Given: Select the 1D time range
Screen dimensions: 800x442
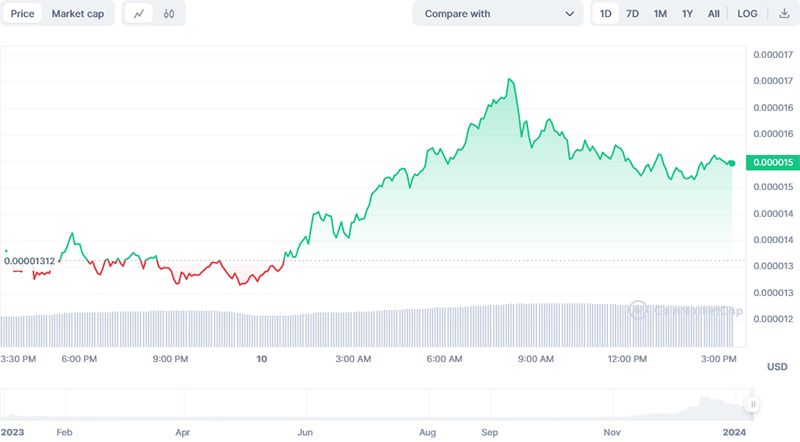Looking at the screenshot, I should tap(605, 14).
